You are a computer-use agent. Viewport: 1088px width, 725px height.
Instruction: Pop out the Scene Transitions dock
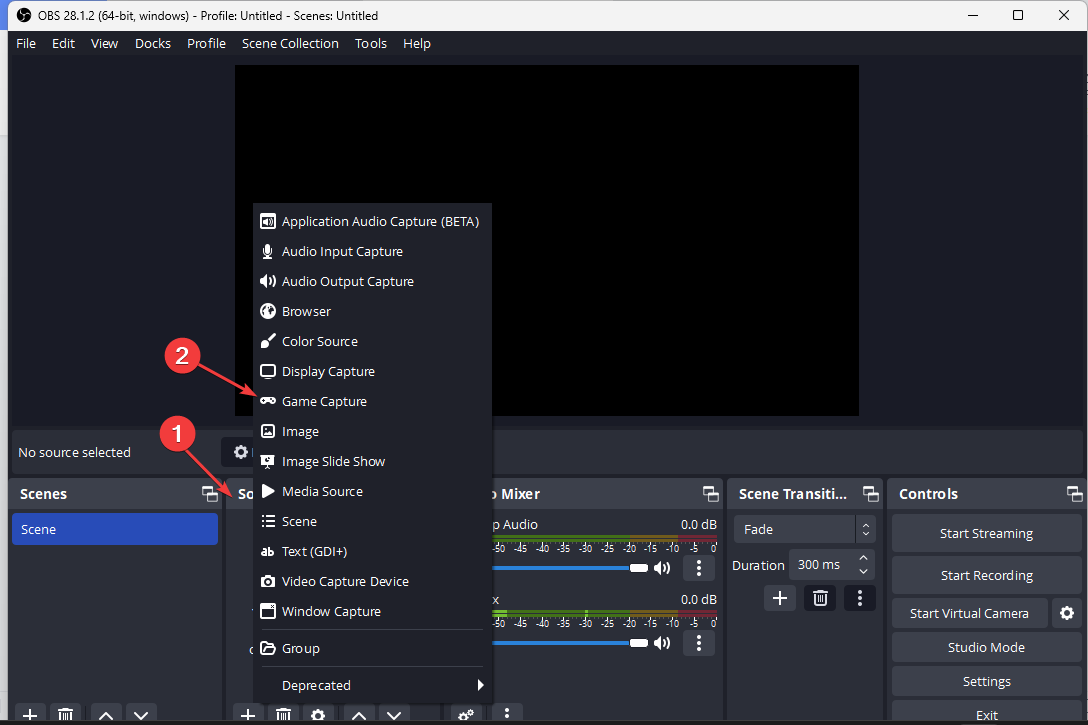[870, 493]
